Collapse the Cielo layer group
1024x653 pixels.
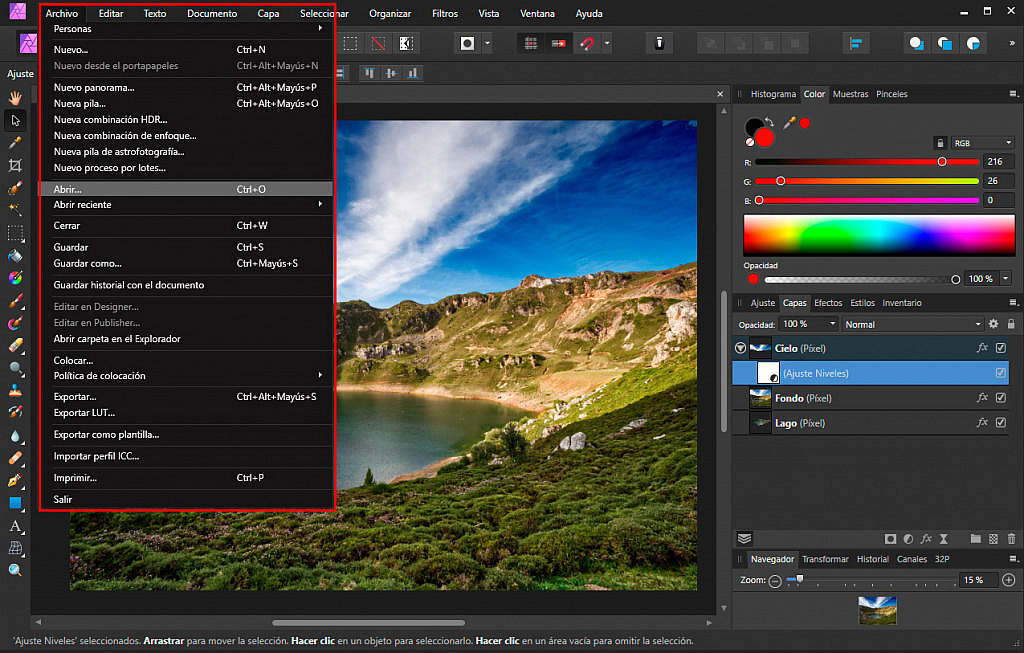[740, 348]
